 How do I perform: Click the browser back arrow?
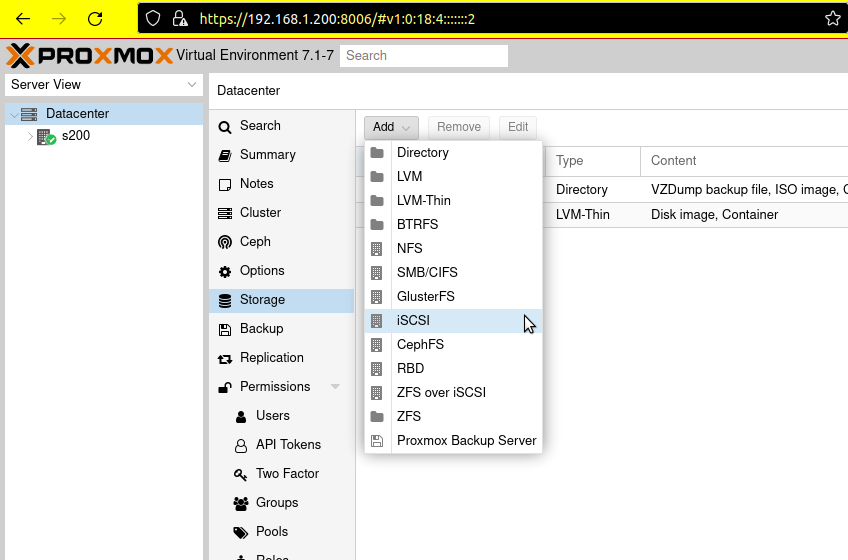click(23, 19)
